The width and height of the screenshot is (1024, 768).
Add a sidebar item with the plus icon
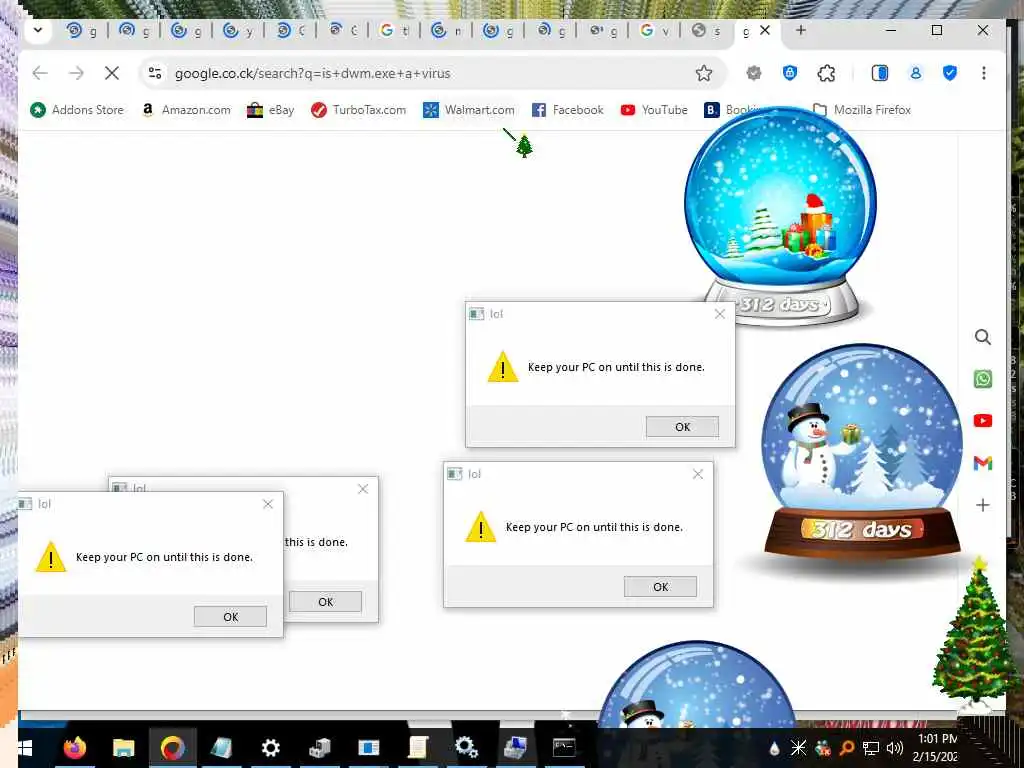tap(982, 505)
